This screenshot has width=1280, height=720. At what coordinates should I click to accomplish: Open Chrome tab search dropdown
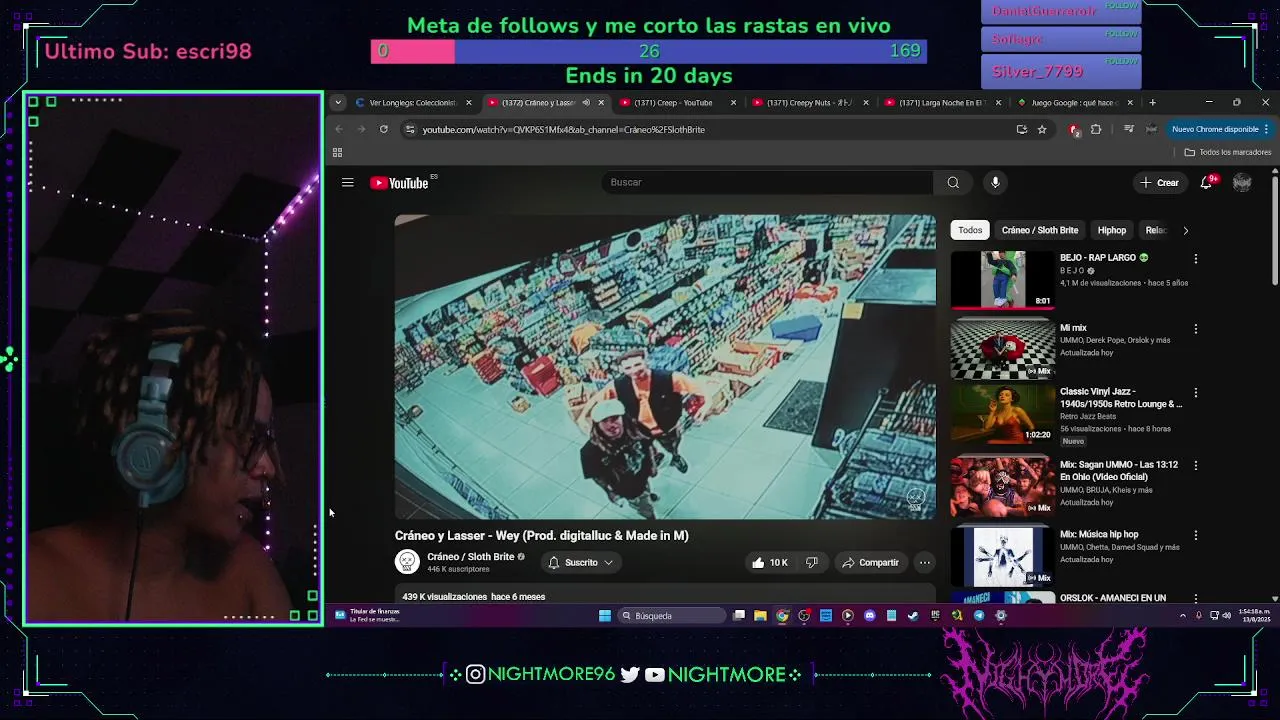click(338, 102)
